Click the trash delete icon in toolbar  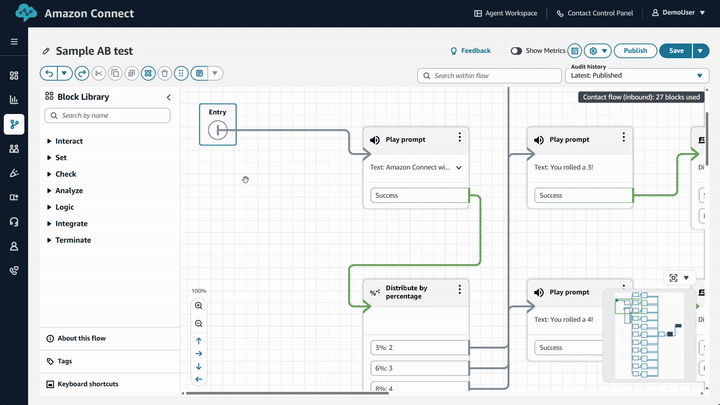(x=164, y=73)
